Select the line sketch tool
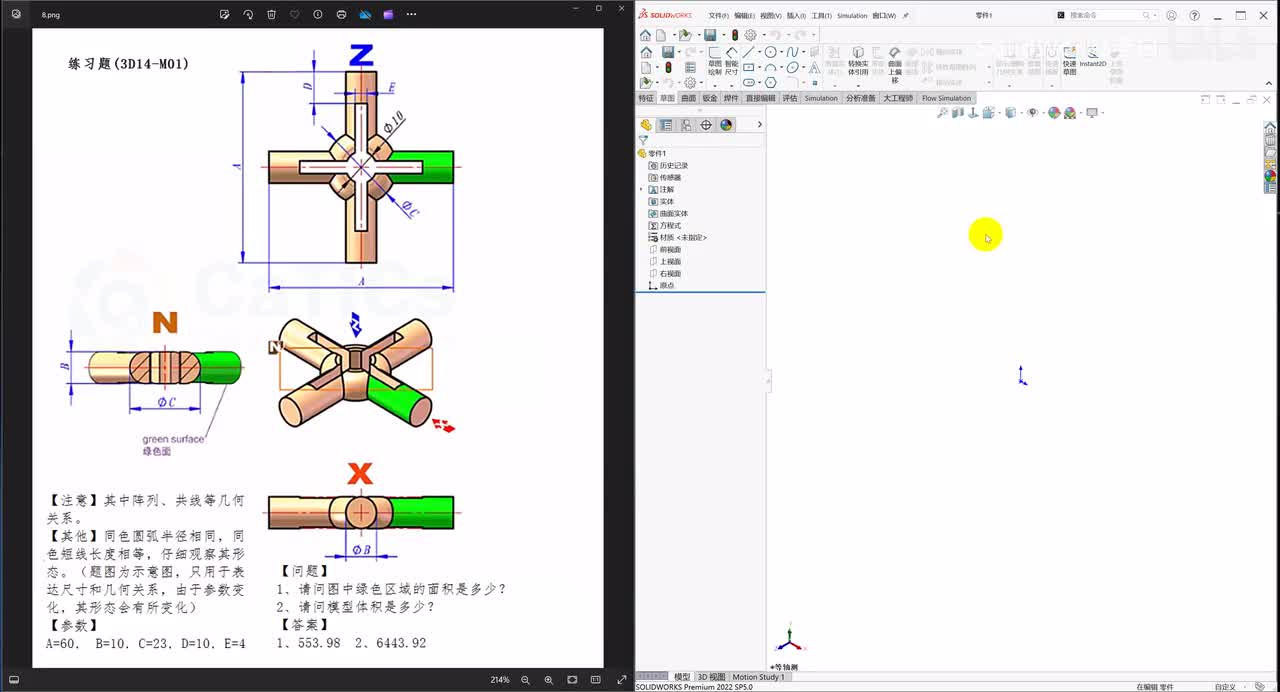 [748, 52]
